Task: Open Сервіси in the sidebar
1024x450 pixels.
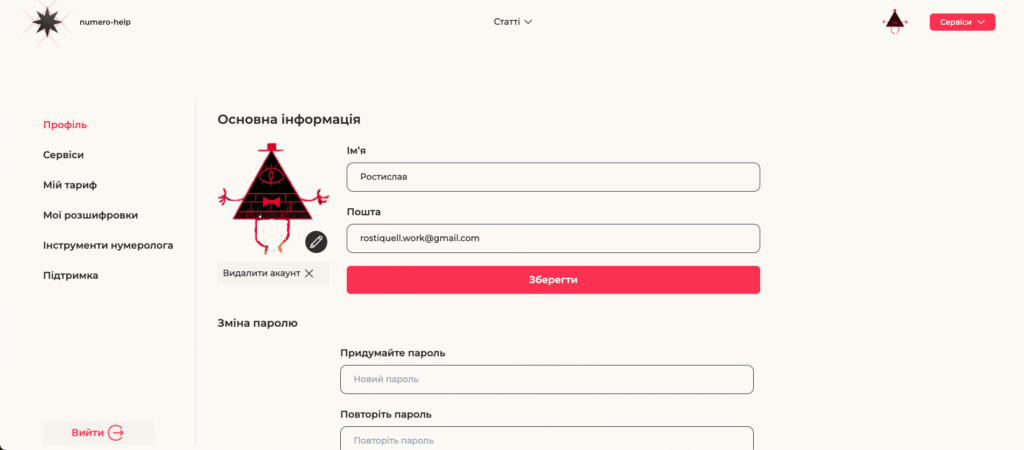Action: [x=63, y=155]
